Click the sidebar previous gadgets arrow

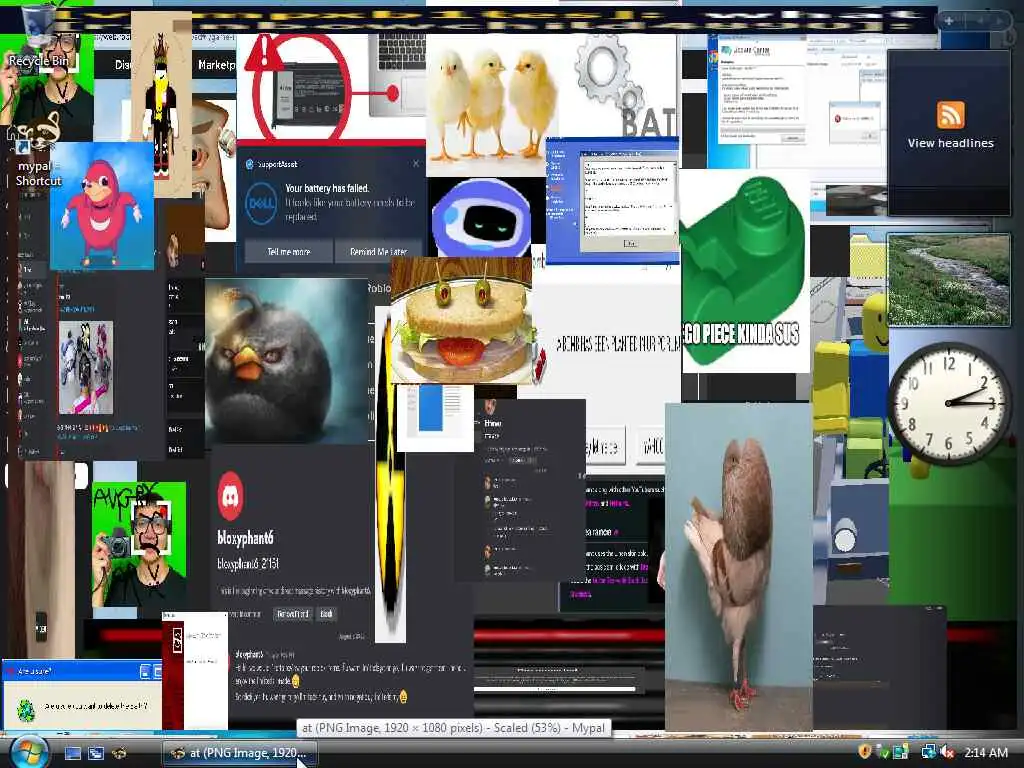[980, 21]
